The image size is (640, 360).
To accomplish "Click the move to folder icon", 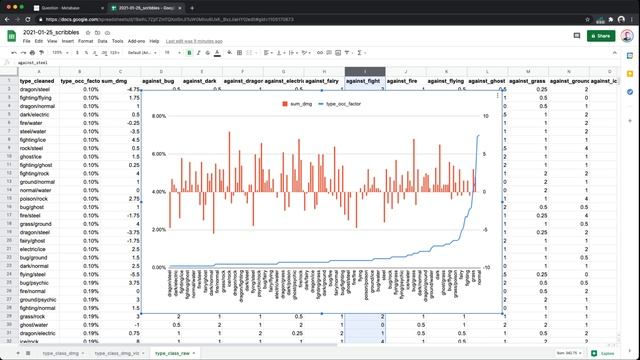I will tap(98, 33).
